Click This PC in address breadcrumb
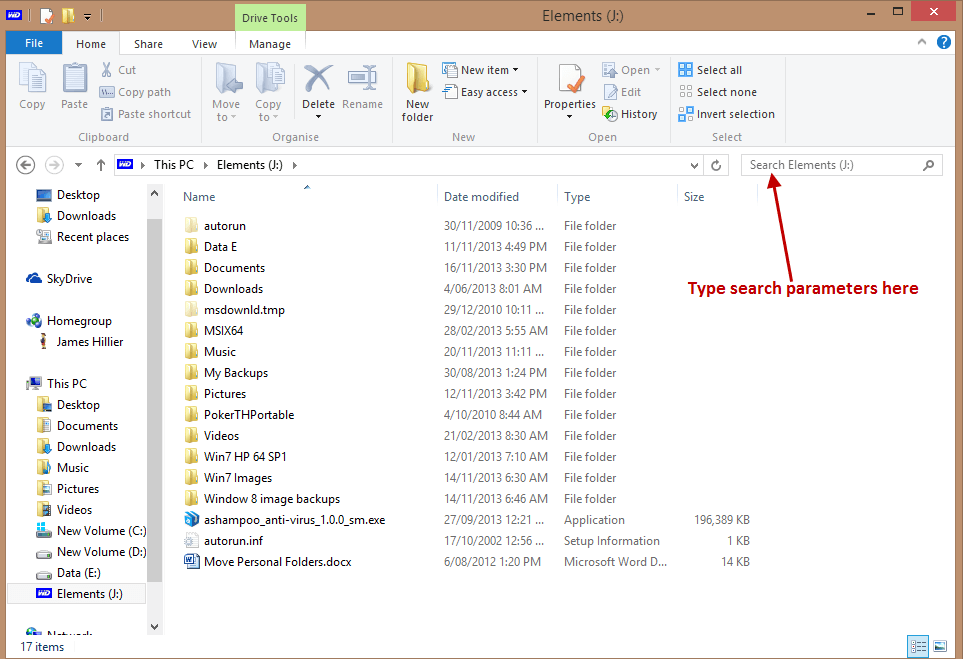 point(174,165)
